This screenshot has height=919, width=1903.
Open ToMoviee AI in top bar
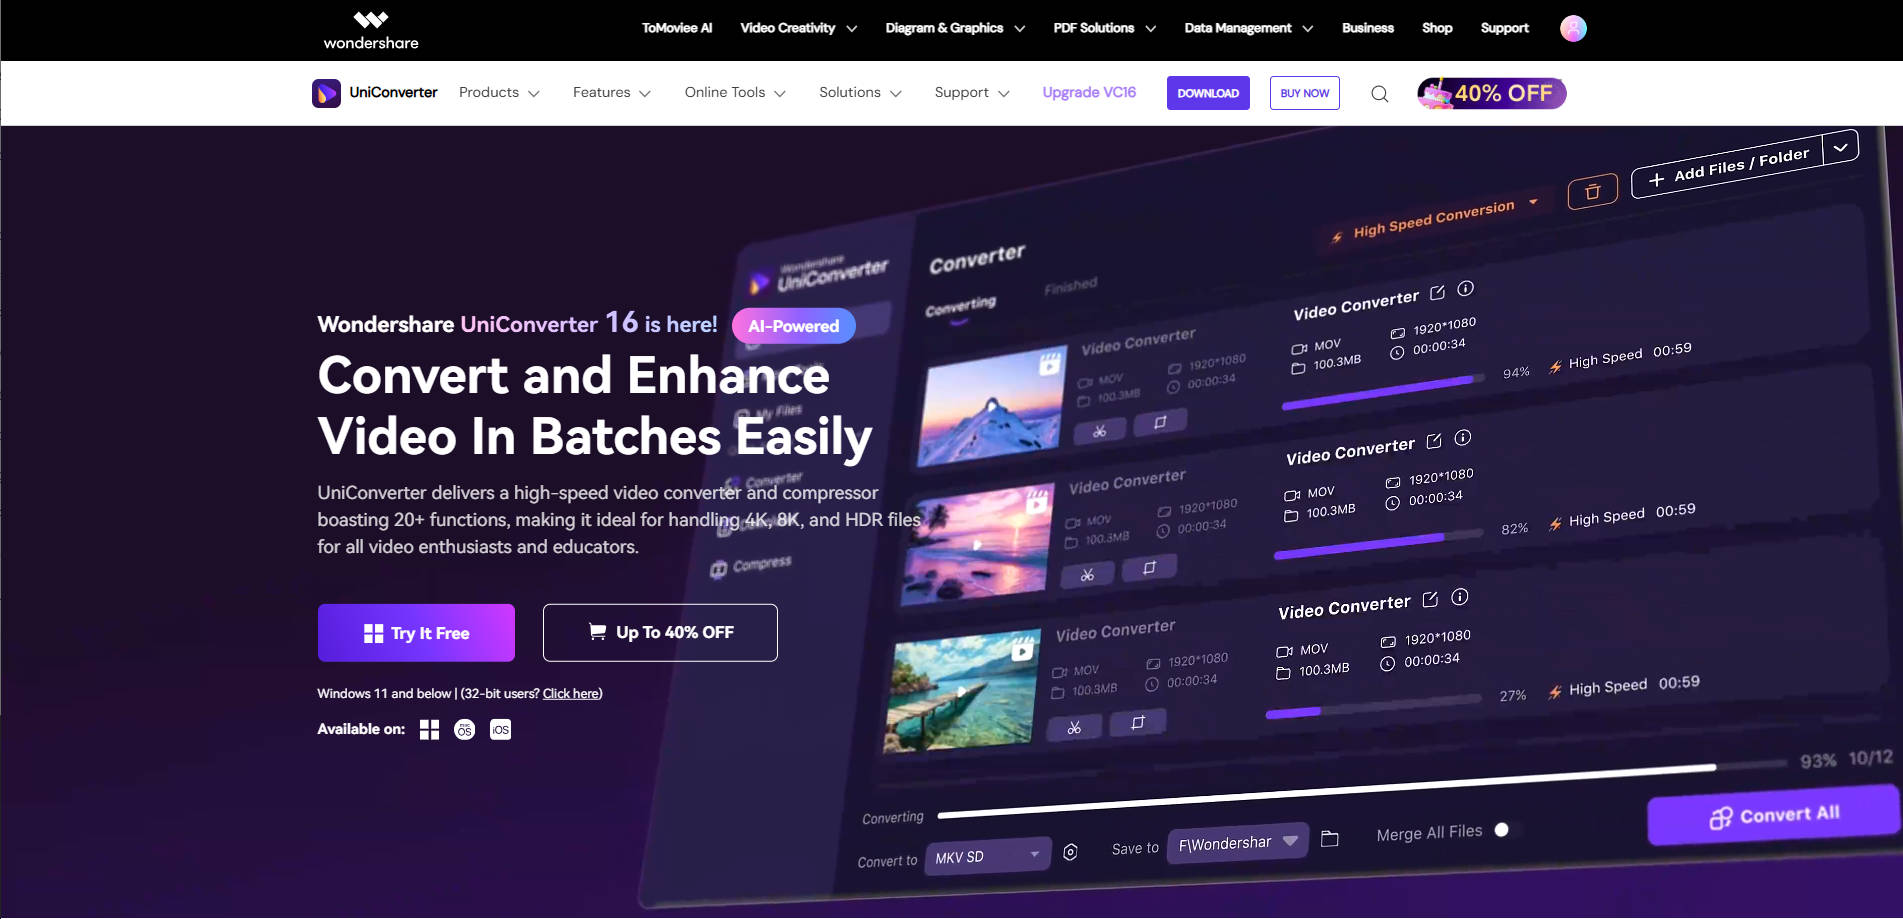point(677,28)
